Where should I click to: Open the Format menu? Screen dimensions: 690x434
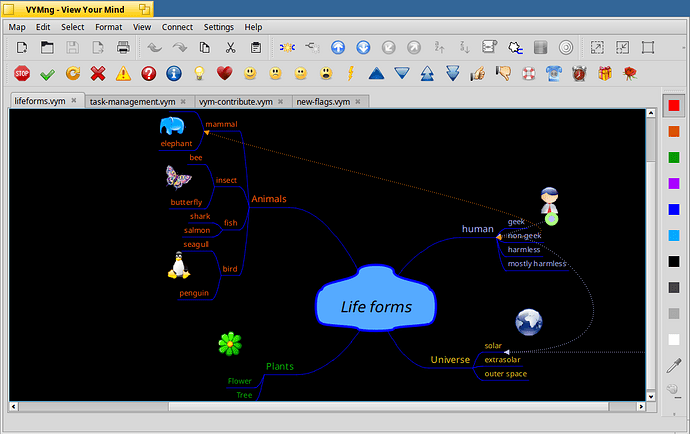pos(109,27)
